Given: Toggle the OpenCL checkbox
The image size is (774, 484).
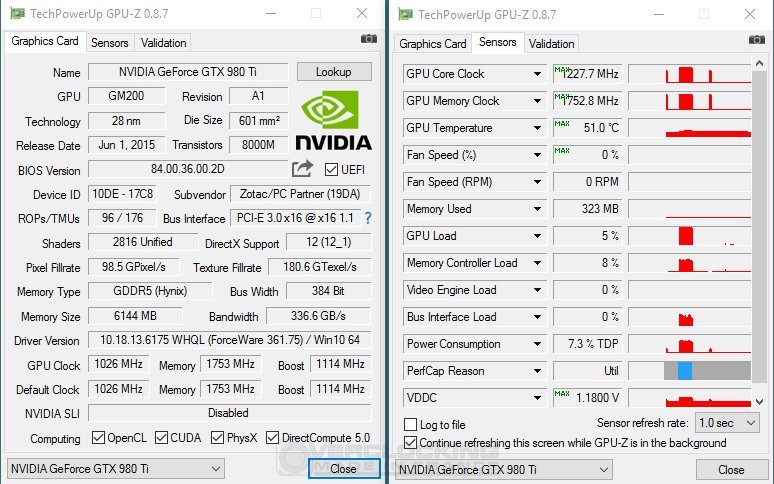Looking at the screenshot, I should [98, 438].
